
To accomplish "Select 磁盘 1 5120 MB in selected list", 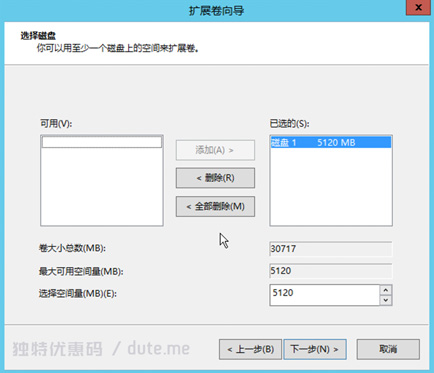I will [331, 143].
